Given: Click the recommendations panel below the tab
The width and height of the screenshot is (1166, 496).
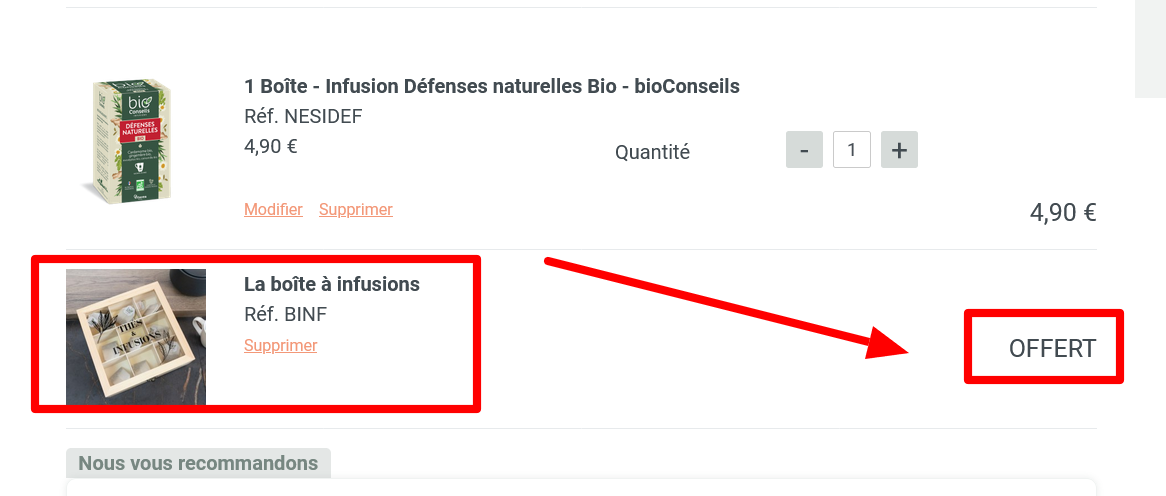Looking at the screenshot, I should (580, 488).
